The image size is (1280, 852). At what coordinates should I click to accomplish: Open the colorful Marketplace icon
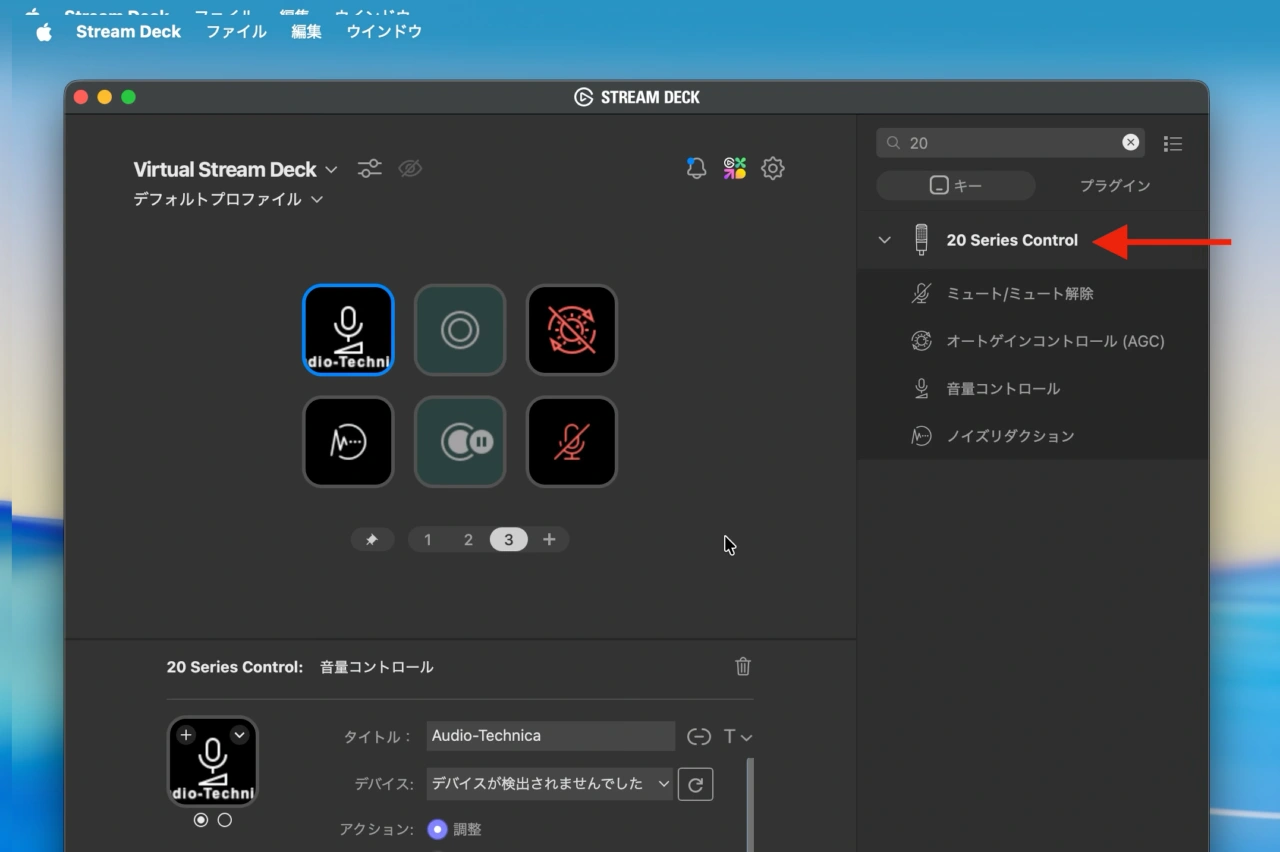click(x=735, y=168)
